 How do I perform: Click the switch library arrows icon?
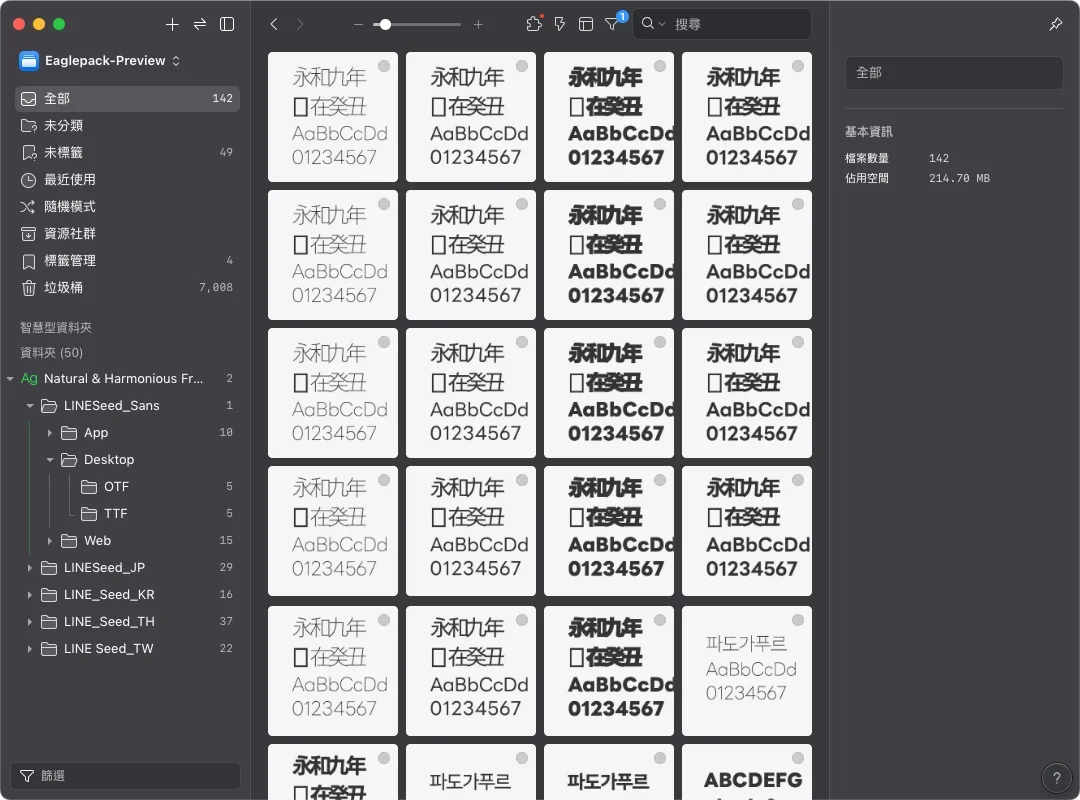200,24
